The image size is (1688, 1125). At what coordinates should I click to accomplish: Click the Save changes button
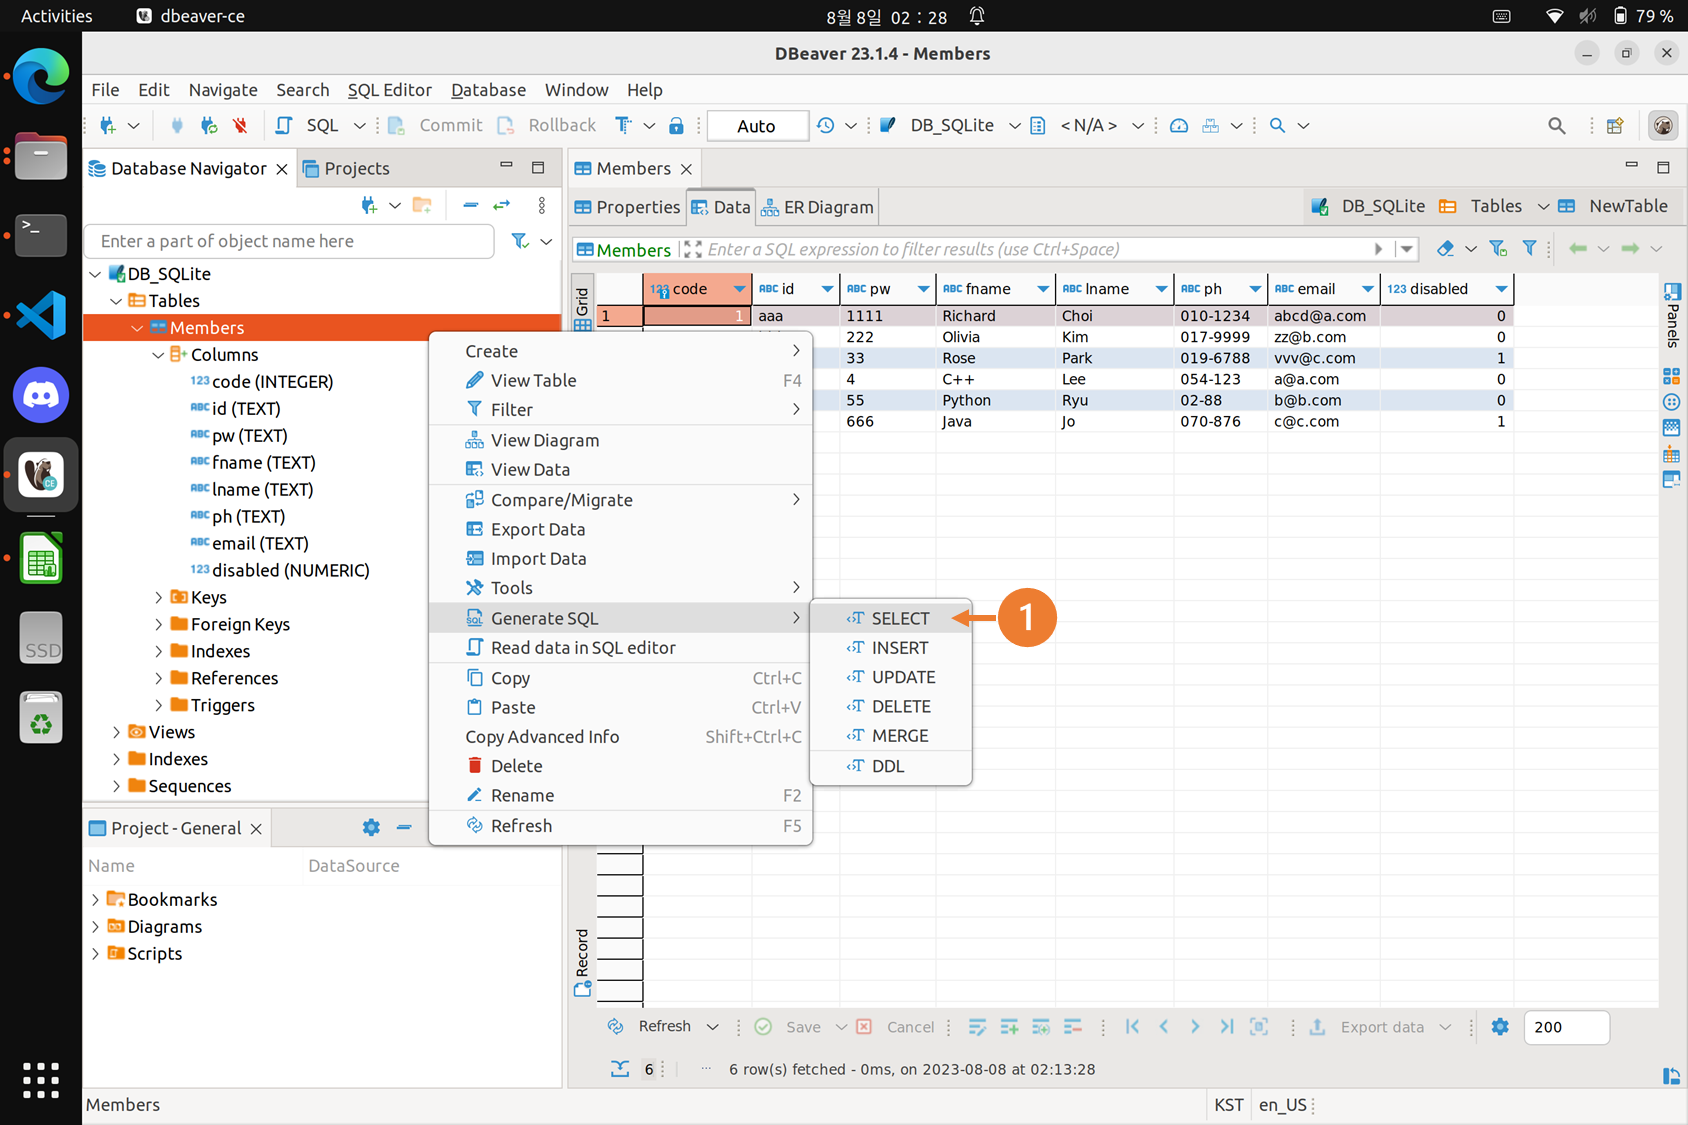coord(788,1026)
